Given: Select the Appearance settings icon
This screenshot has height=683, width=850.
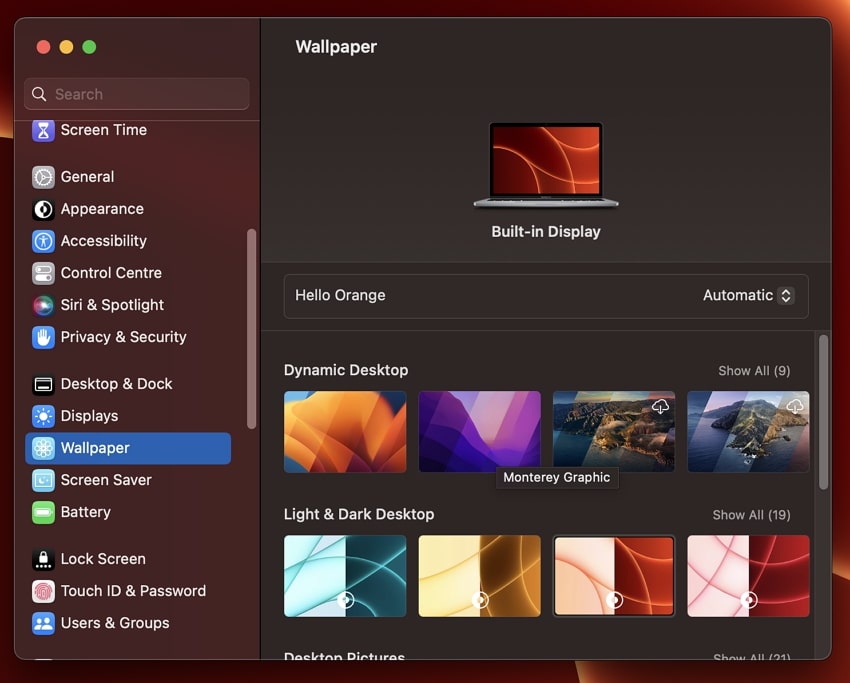Looking at the screenshot, I should pyautogui.click(x=100, y=209).
